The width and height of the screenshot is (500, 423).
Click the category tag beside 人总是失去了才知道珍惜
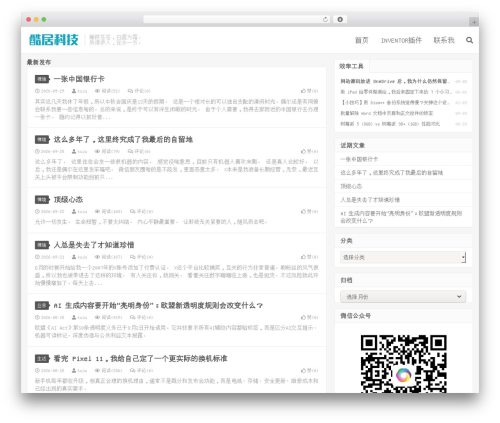click(x=42, y=245)
